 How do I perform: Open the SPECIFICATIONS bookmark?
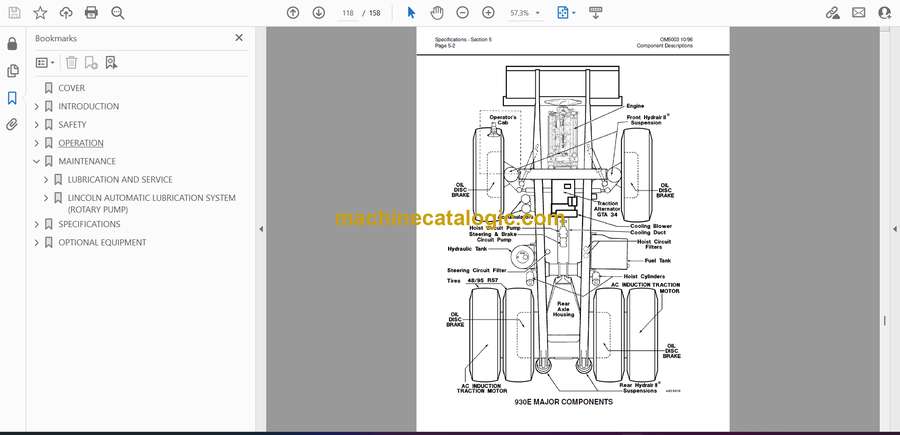89,224
